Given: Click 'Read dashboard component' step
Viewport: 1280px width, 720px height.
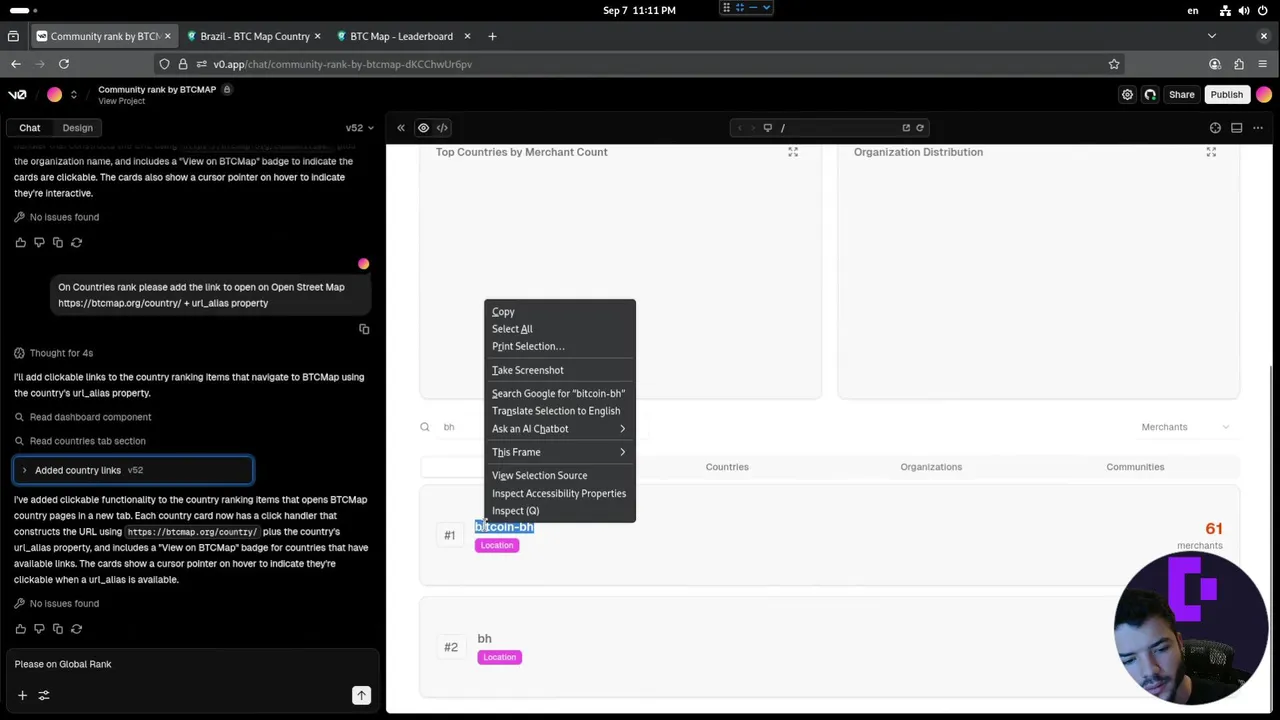Looking at the screenshot, I should (82, 417).
